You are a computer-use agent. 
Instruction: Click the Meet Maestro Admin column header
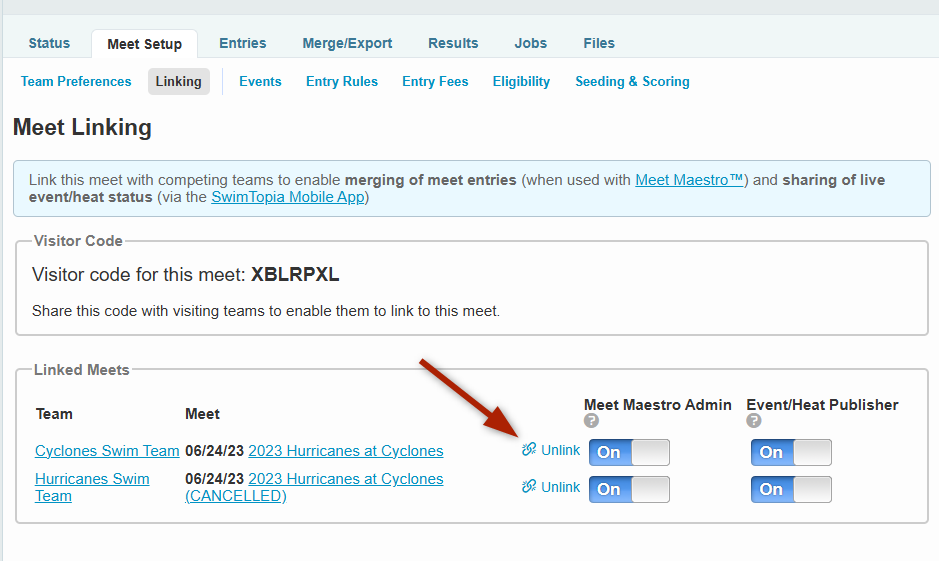tap(658, 405)
